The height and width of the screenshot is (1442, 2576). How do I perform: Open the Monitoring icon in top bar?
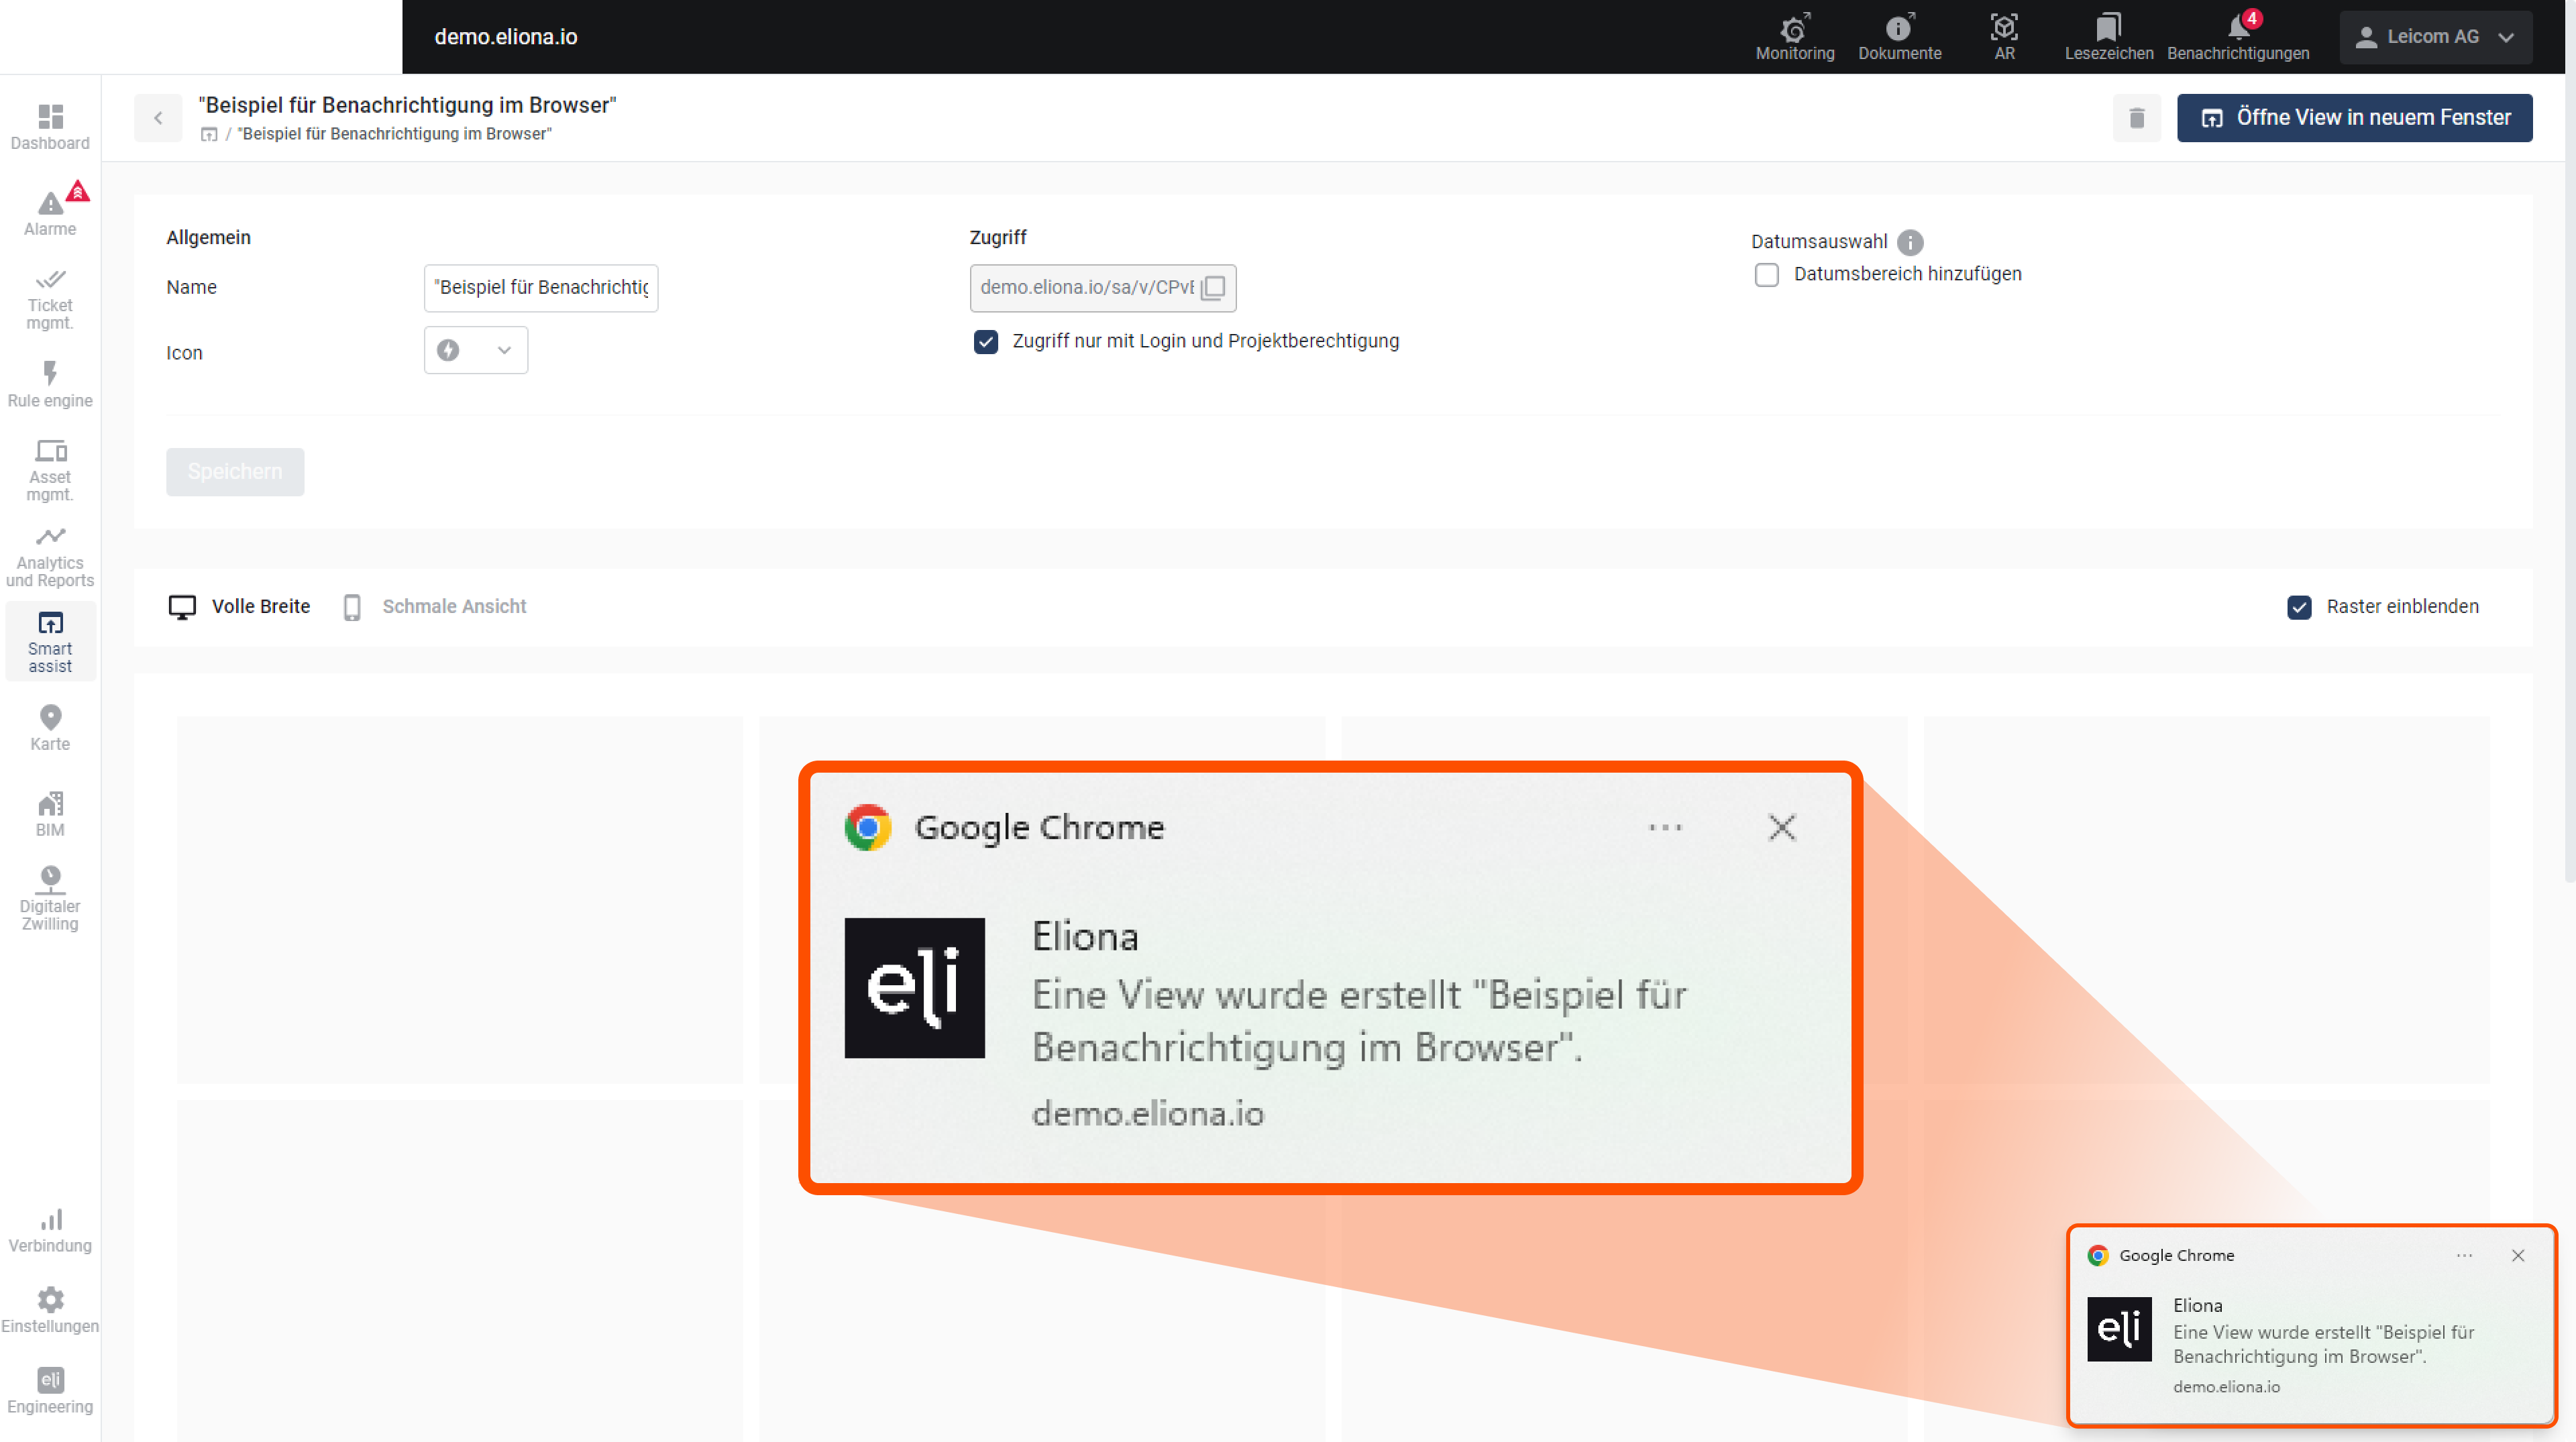tap(1794, 37)
